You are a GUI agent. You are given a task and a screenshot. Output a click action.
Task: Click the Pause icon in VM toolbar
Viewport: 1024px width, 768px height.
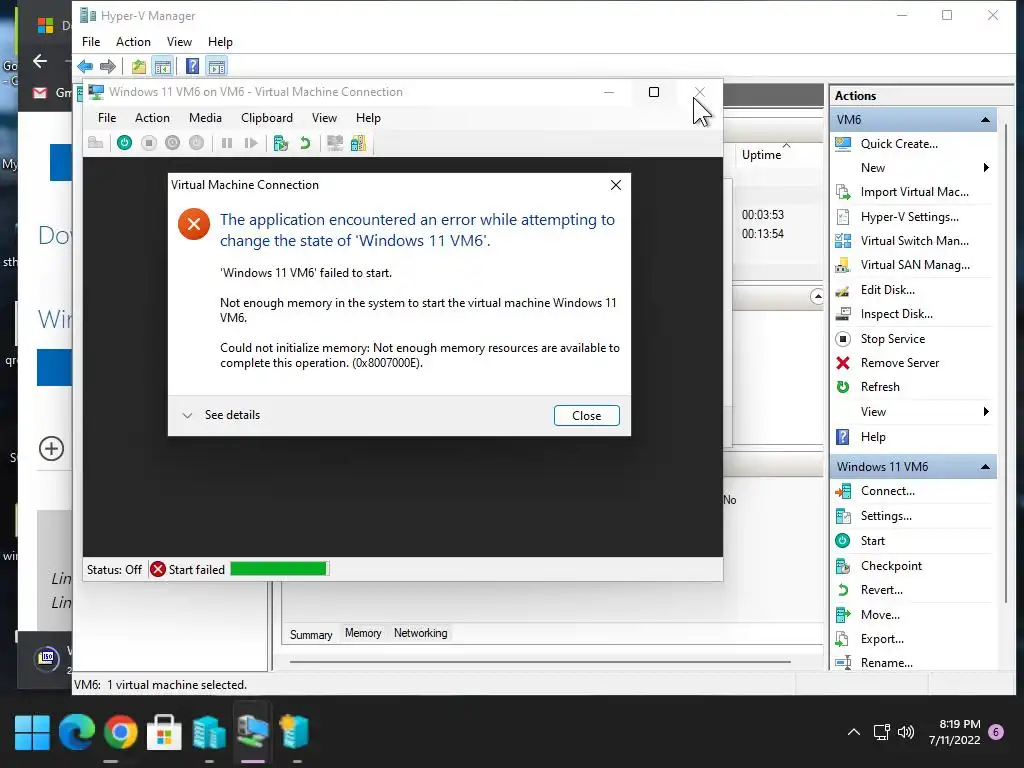pos(227,143)
